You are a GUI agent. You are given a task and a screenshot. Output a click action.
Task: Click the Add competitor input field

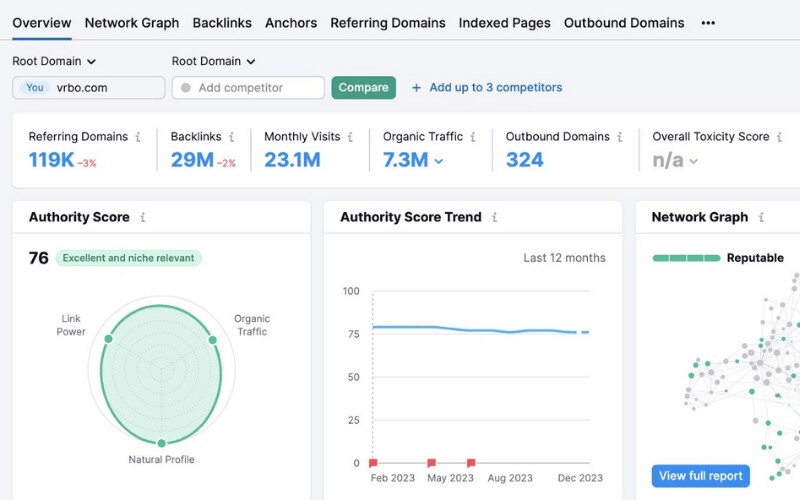pos(248,88)
